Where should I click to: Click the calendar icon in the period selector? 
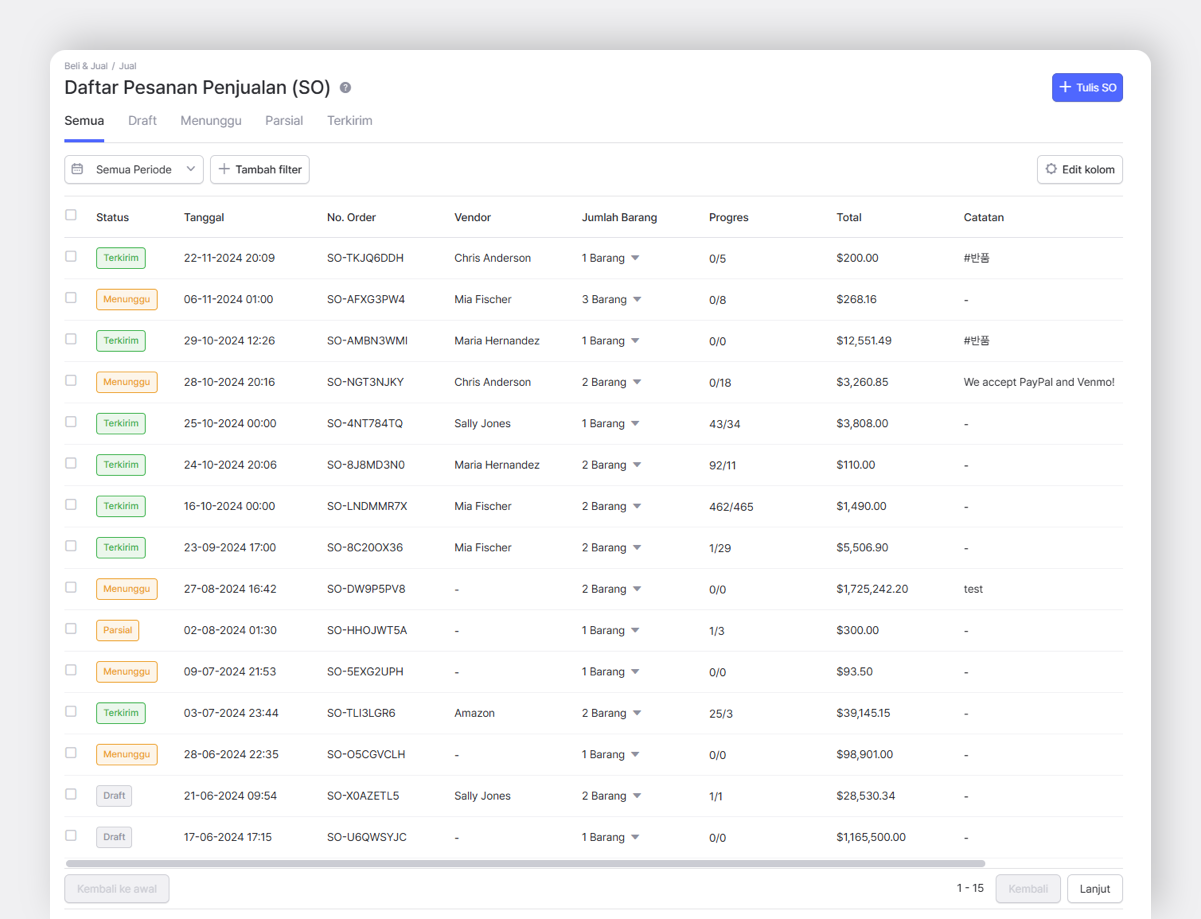click(78, 170)
